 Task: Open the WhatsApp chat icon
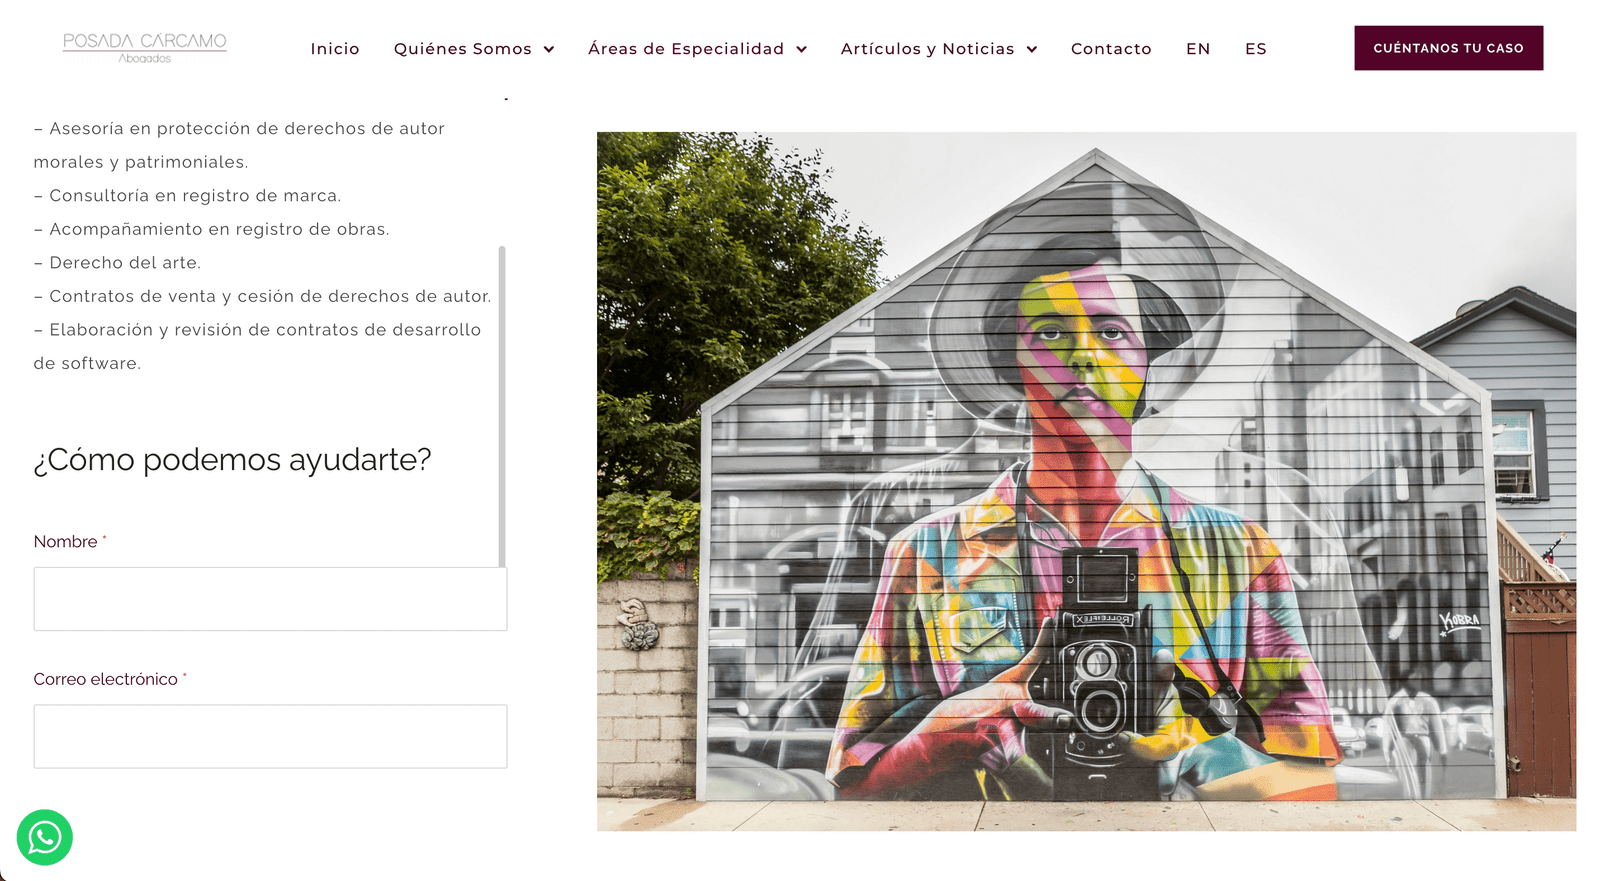[x=45, y=837]
